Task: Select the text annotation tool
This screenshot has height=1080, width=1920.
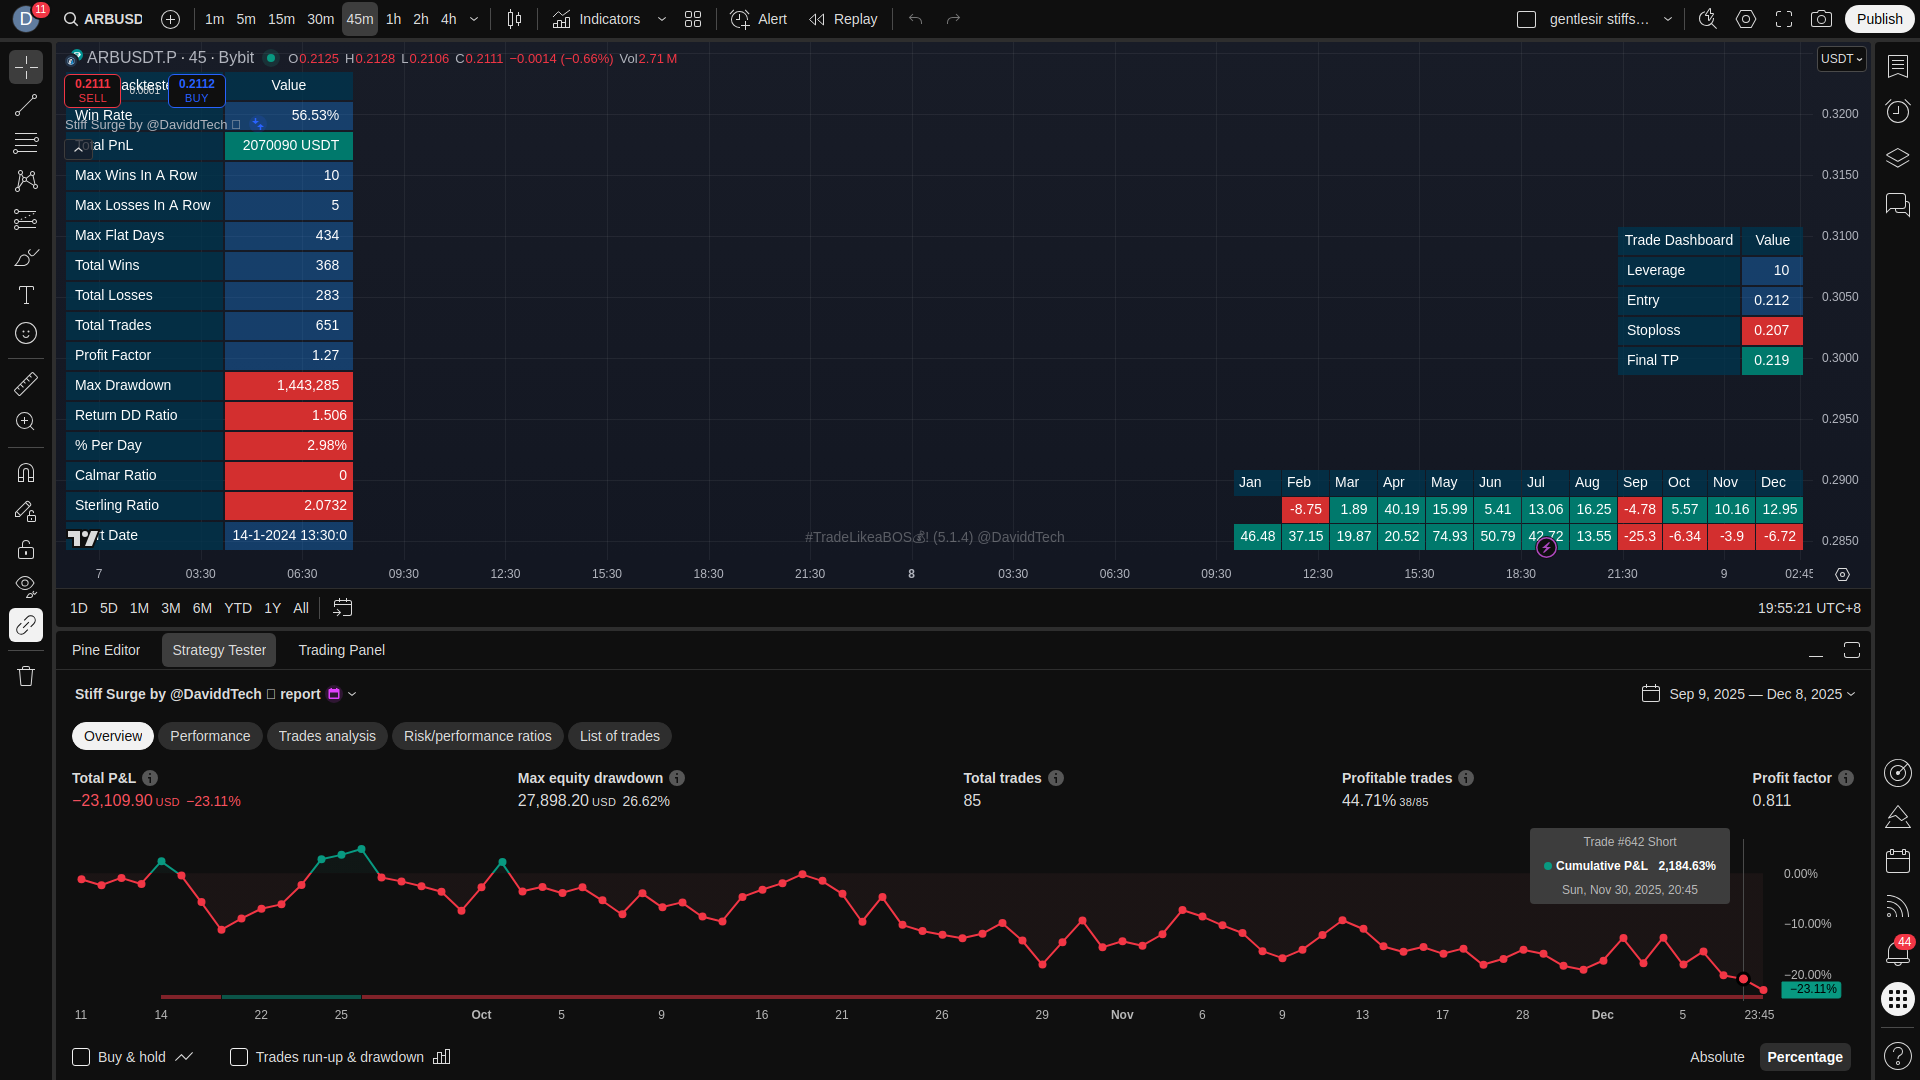Action: [x=26, y=295]
